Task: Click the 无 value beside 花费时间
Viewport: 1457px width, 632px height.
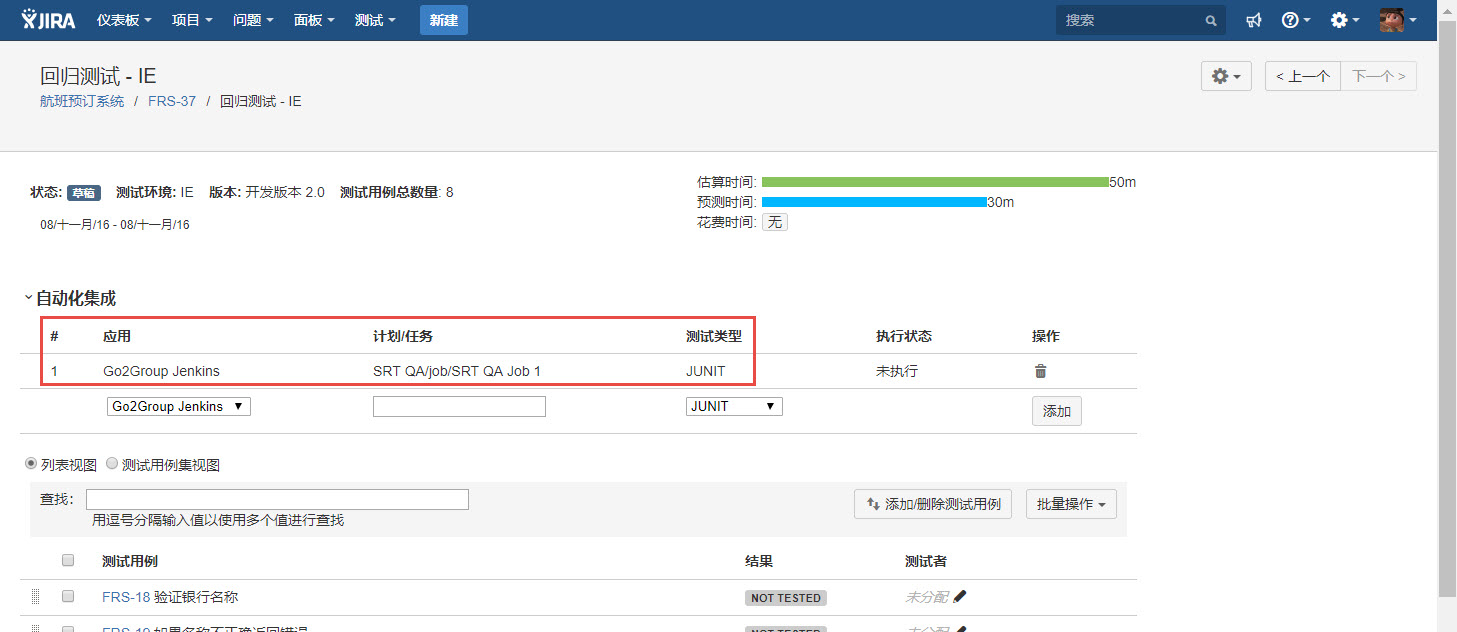Action: (775, 222)
